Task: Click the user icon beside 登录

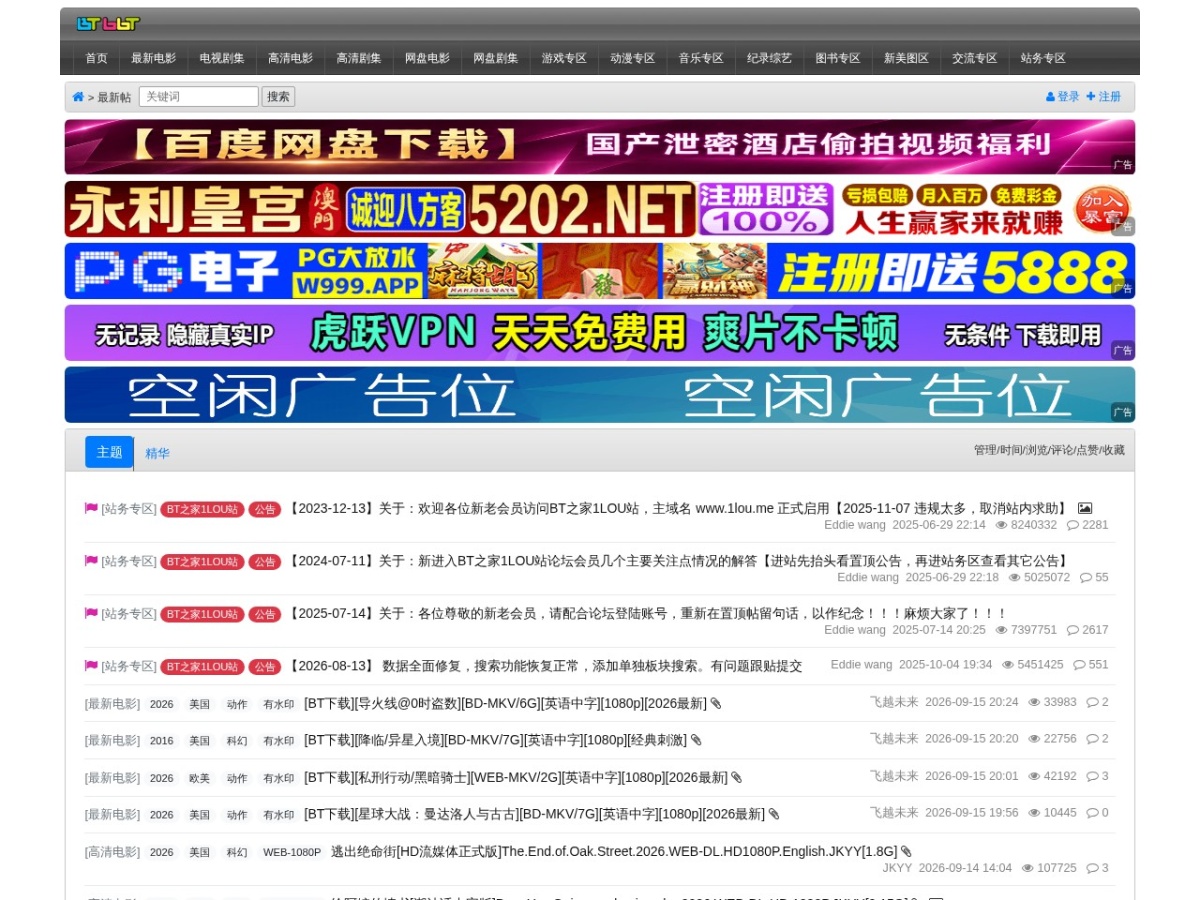Action: click(x=1050, y=97)
